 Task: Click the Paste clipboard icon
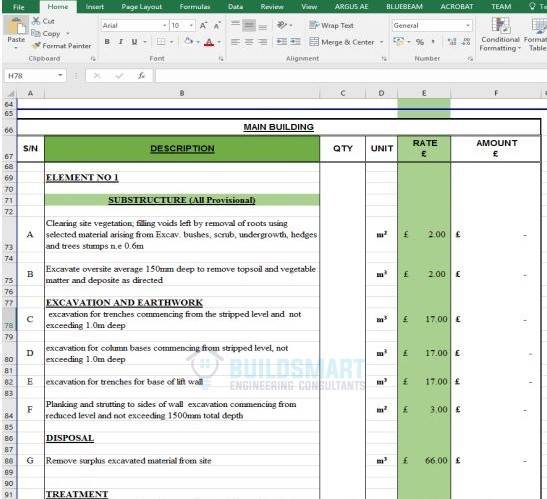[16, 27]
